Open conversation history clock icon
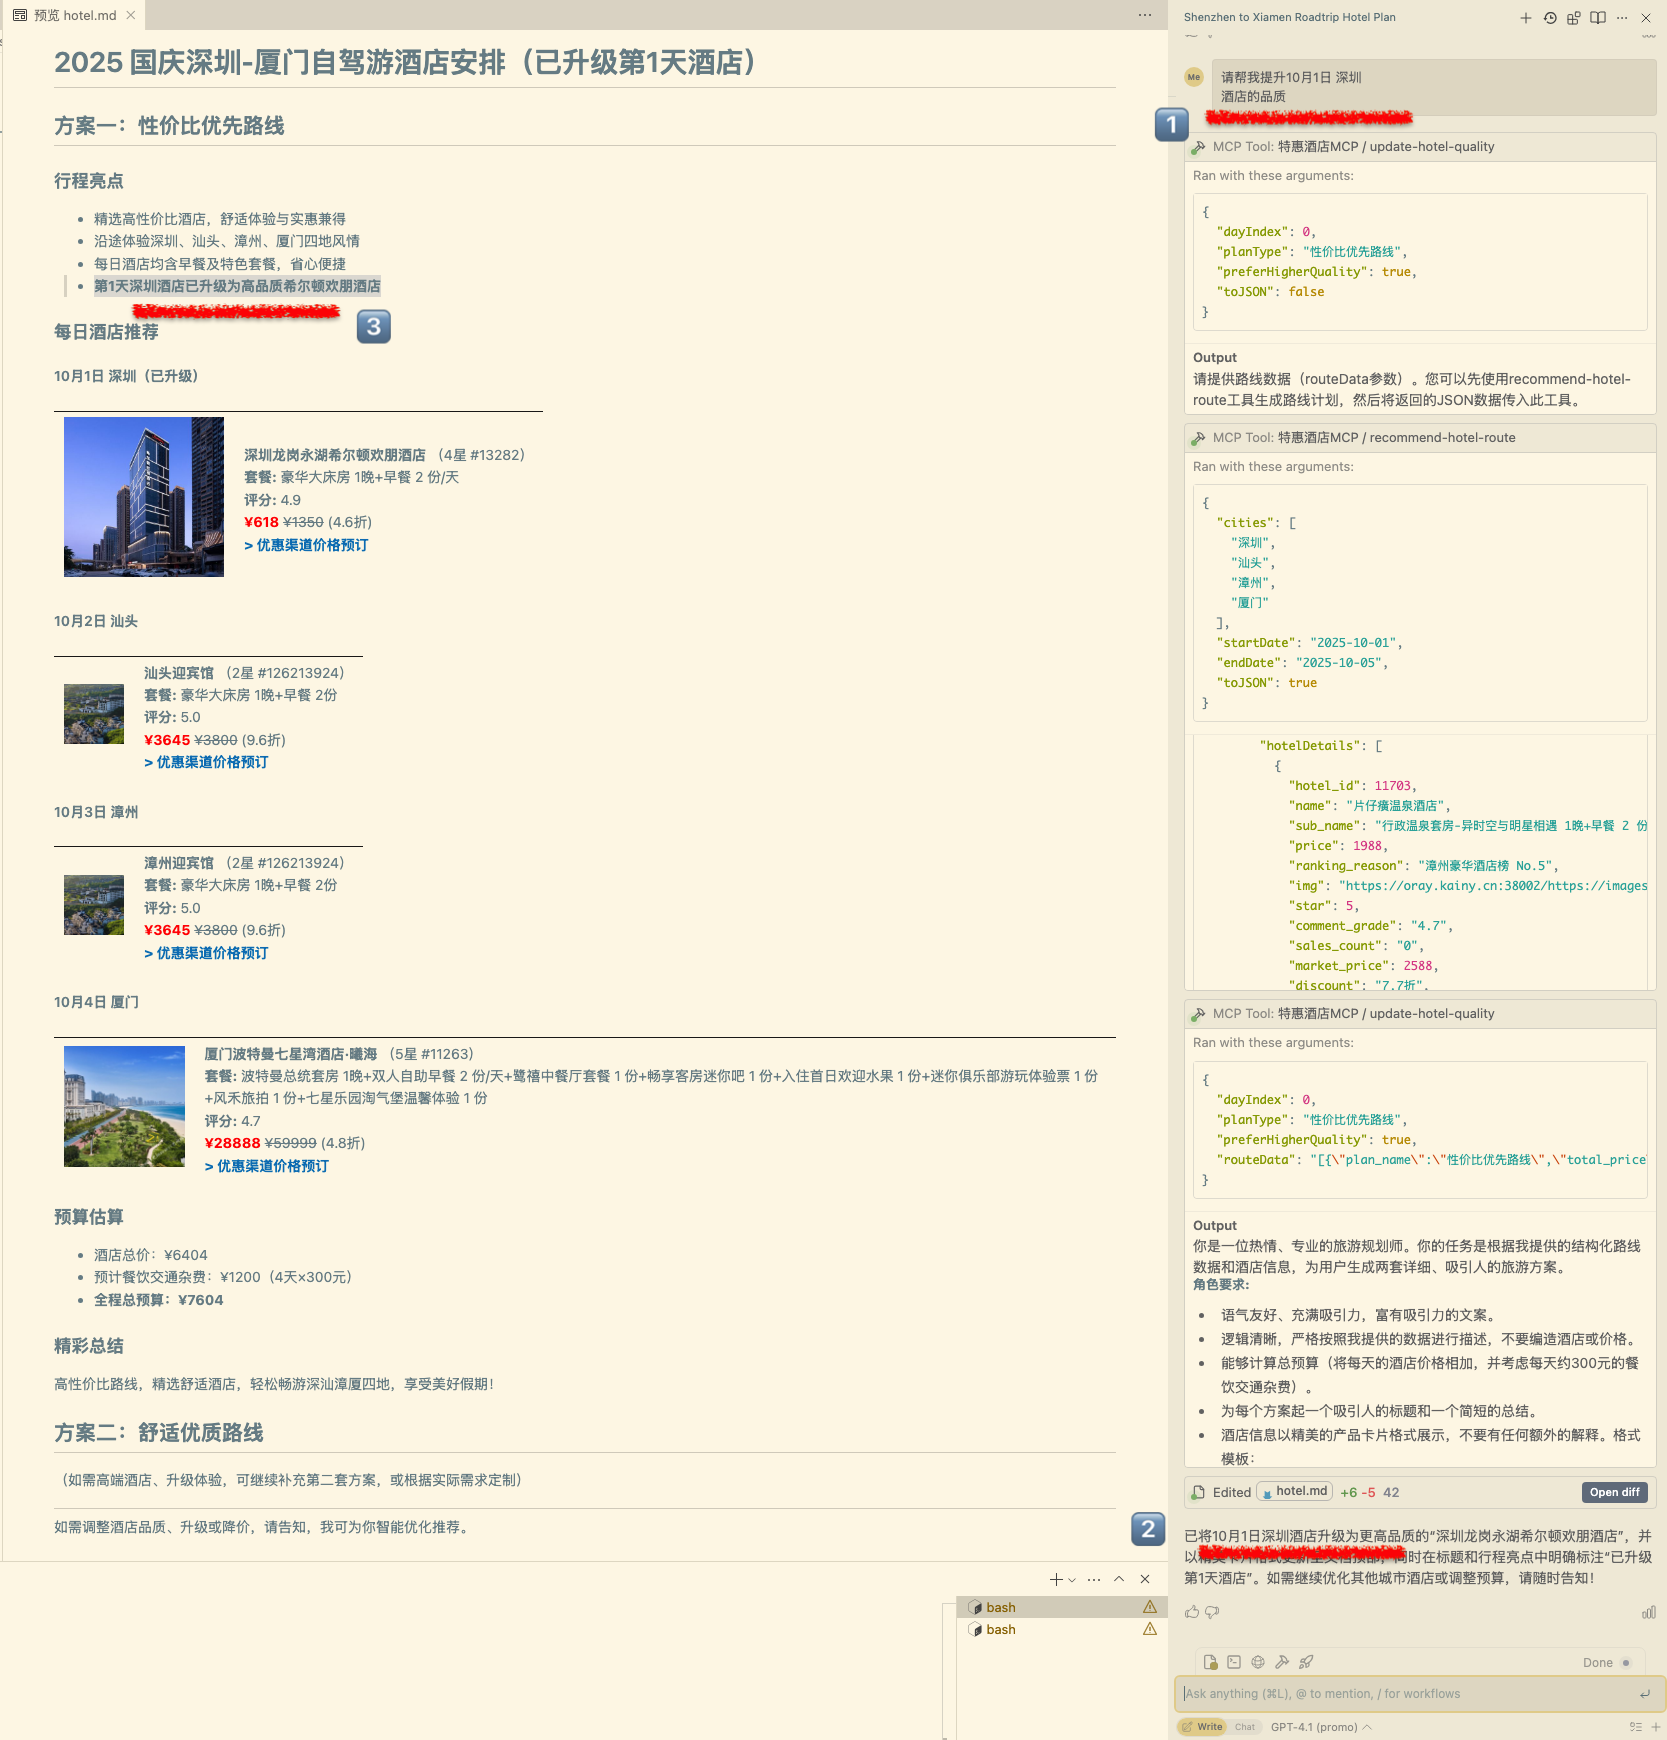Viewport: 1667px width, 1740px height. 1549,18
